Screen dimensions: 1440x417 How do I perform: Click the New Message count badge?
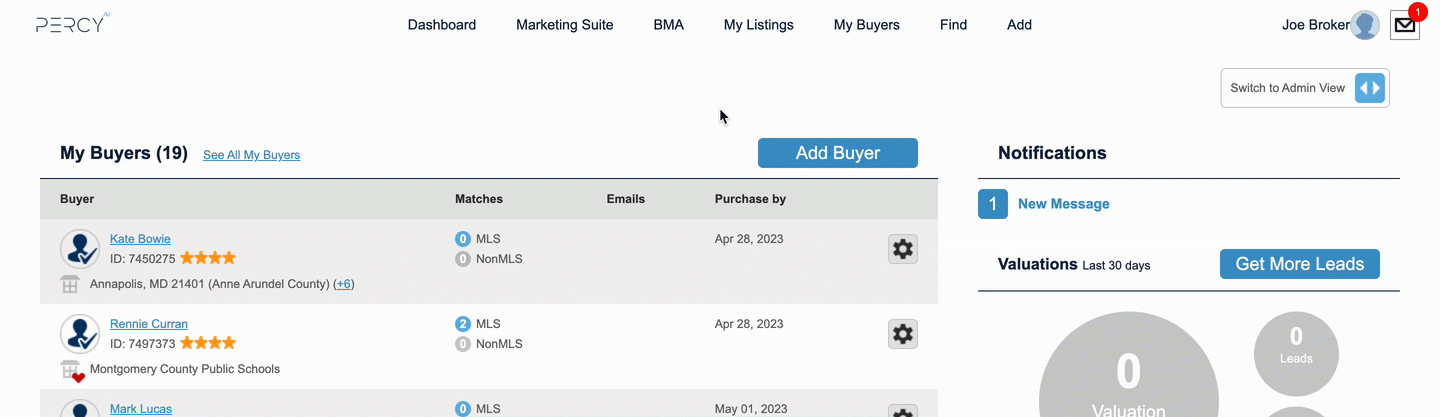[x=993, y=204]
